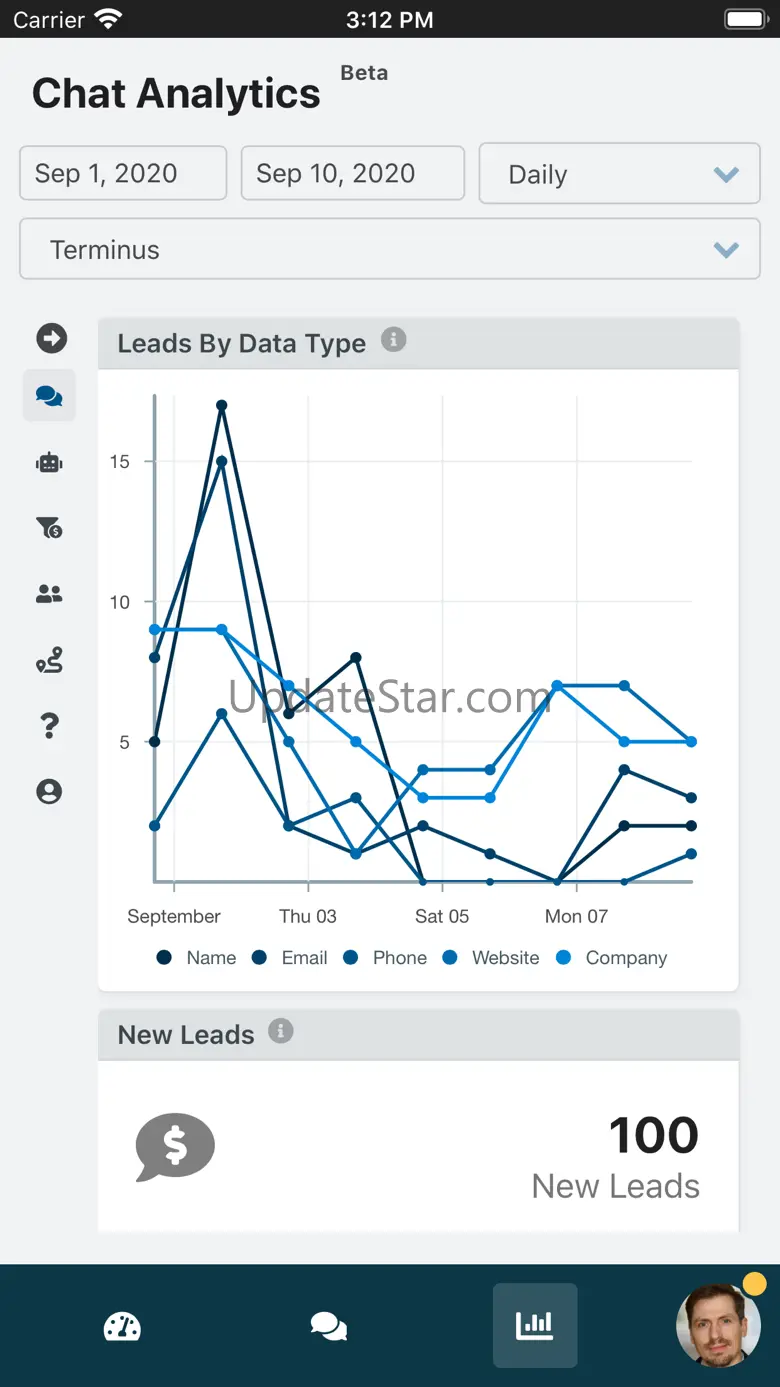Open the Daily interval dropdown
The width and height of the screenshot is (780, 1387).
pos(620,174)
